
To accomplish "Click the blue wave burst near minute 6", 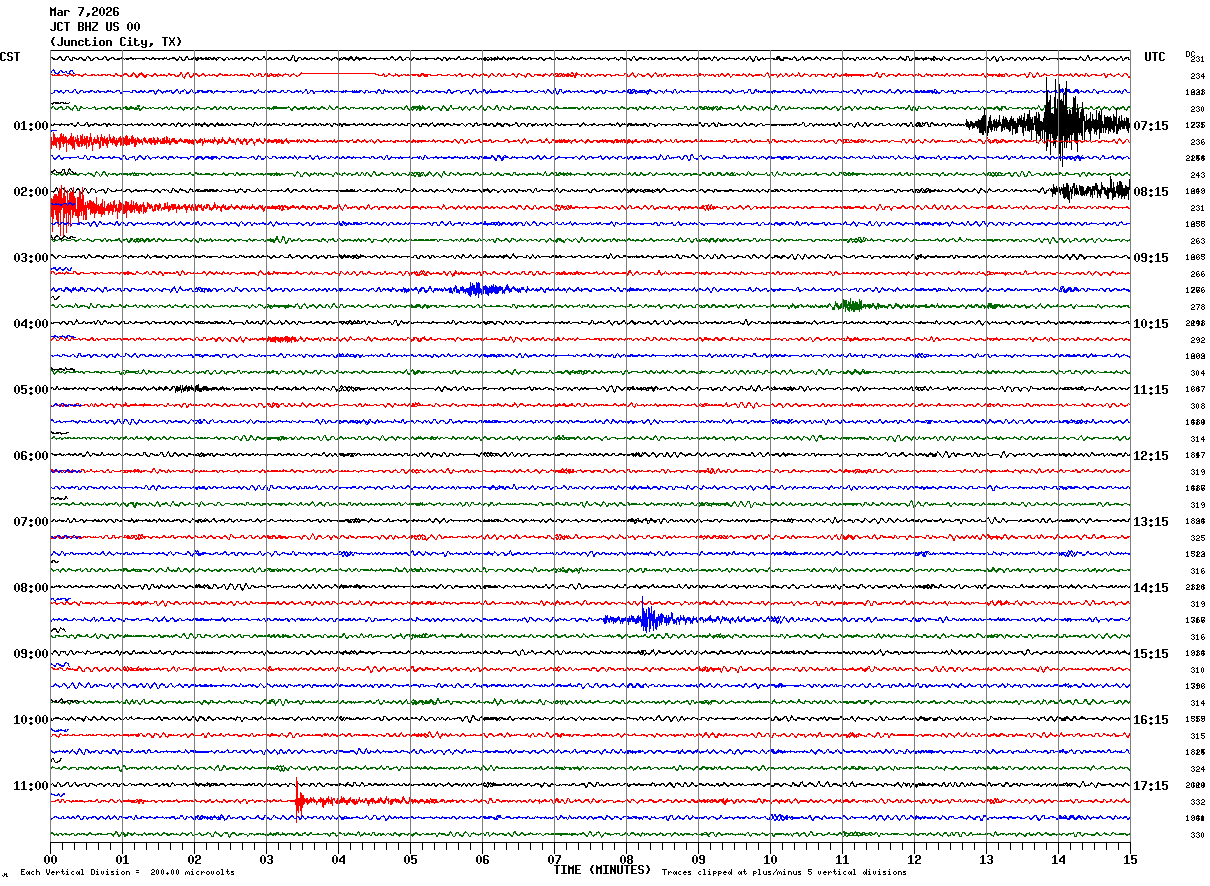I will pos(476,289).
